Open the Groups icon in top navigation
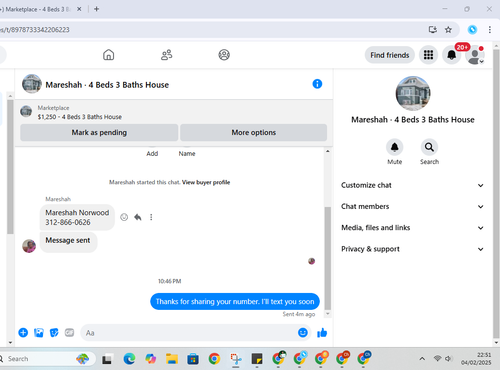This screenshot has width=500, height=370. click(x=224, y=55)
